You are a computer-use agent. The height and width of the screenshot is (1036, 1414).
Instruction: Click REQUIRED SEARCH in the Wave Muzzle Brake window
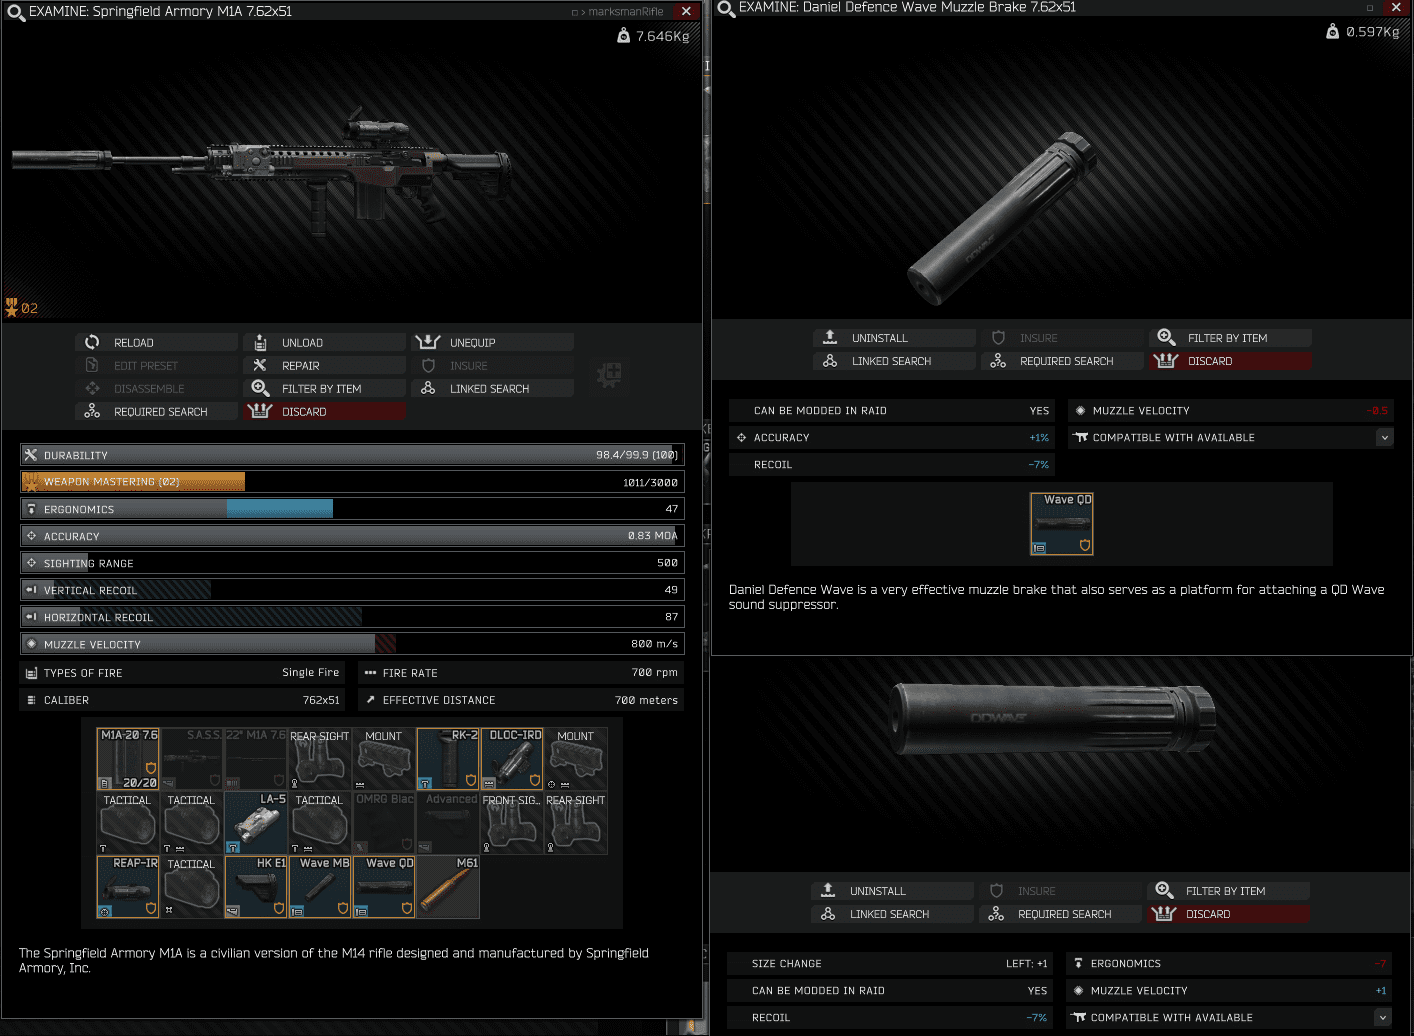pyautogui.click(x=1062, y=361)
